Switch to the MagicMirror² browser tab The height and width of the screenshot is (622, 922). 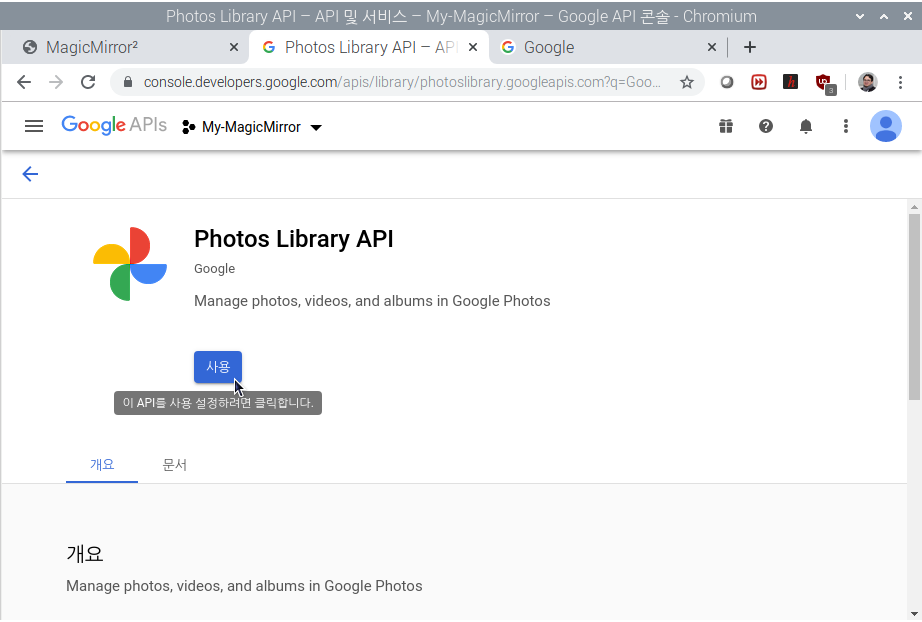pyautogui.click(x=124, y=47)
